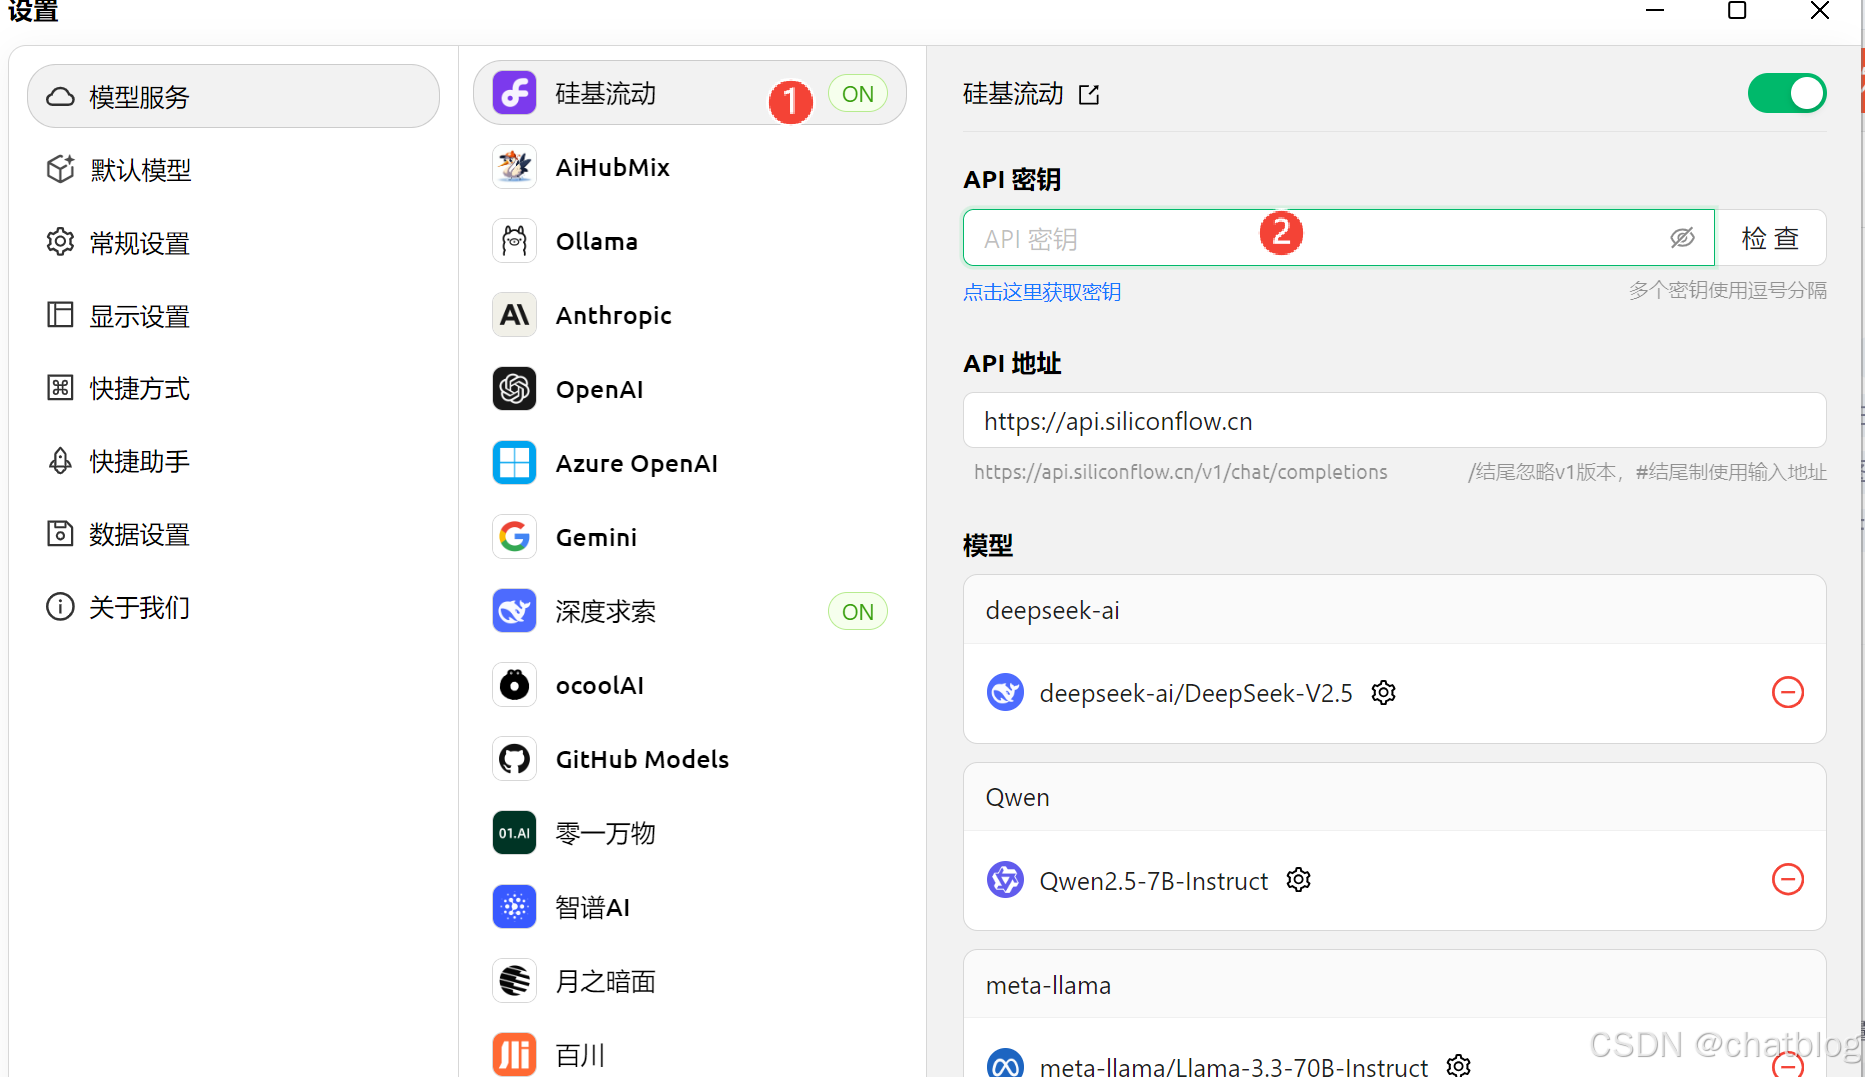
Task: Collapse the Qwen model group header
Action: 1394,797
